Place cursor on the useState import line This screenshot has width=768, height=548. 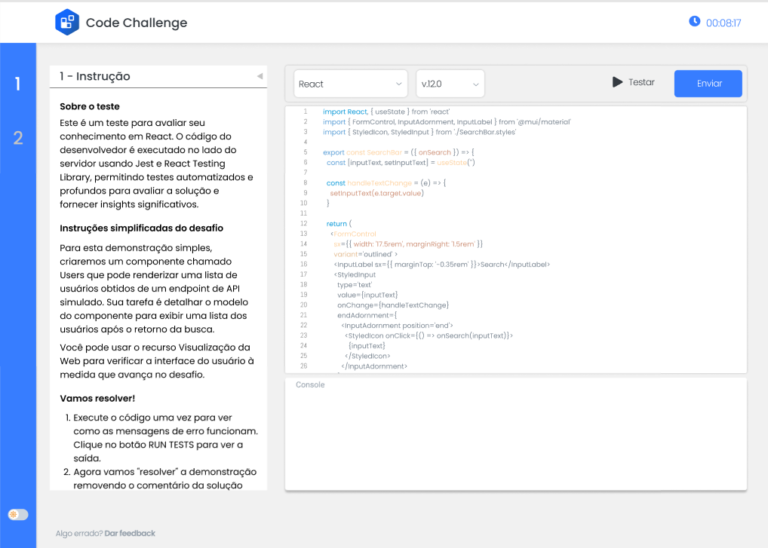[373, 111]
